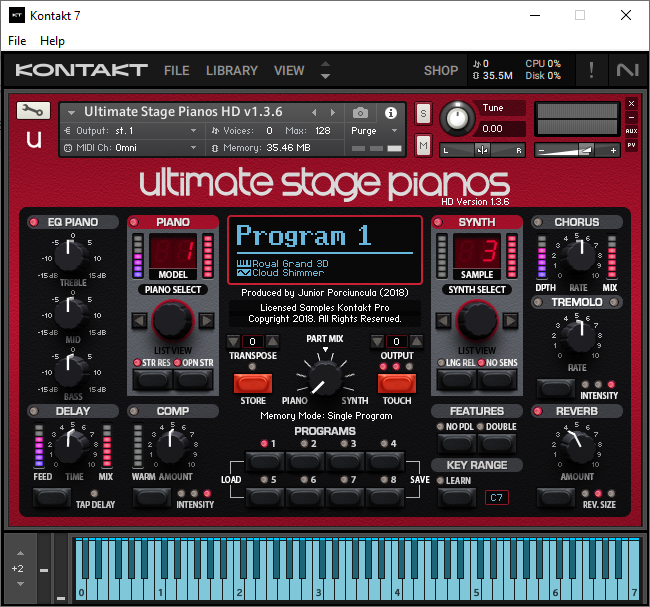Click the key range LEARN button
650x607 pixels.
click(x=456, y=497)
